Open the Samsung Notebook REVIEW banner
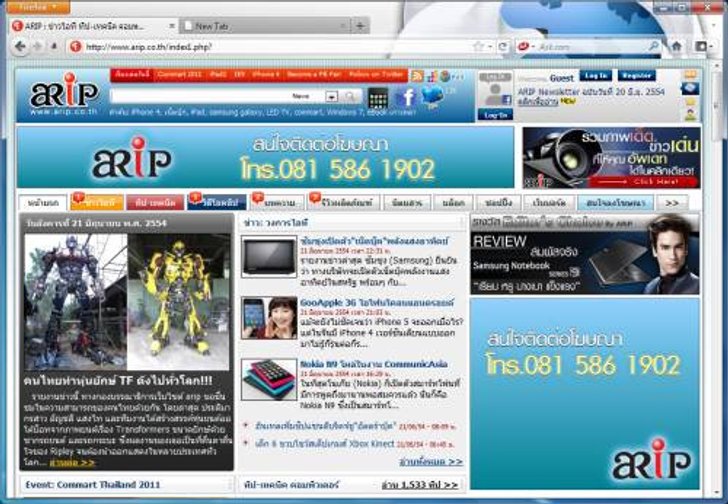728x504 pixels. coord(585,254)
